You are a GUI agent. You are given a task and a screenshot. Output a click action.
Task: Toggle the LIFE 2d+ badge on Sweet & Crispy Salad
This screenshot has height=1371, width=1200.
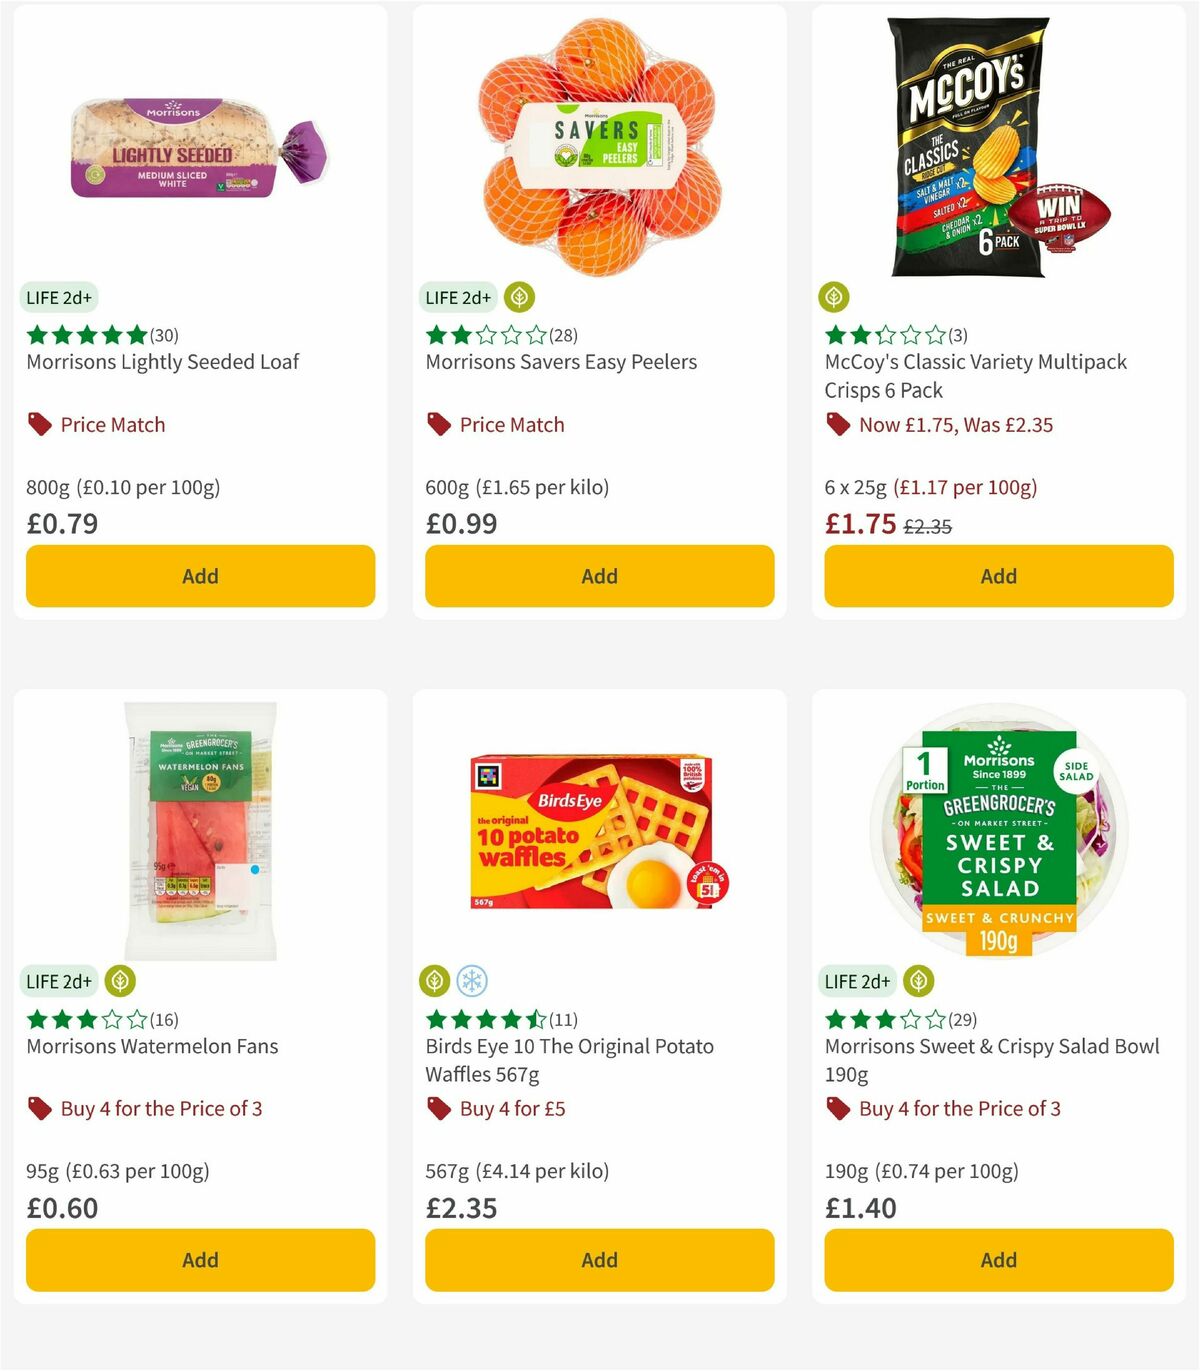(857, 981)
